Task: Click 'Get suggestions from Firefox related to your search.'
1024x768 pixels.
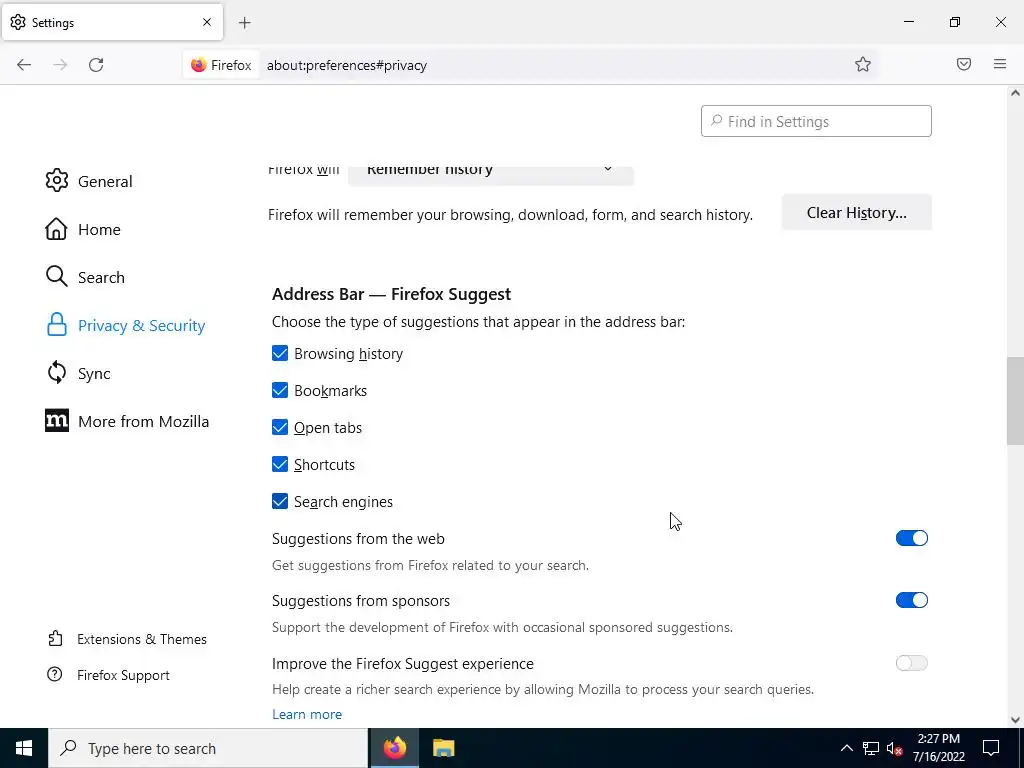Action: click(430, 566)
